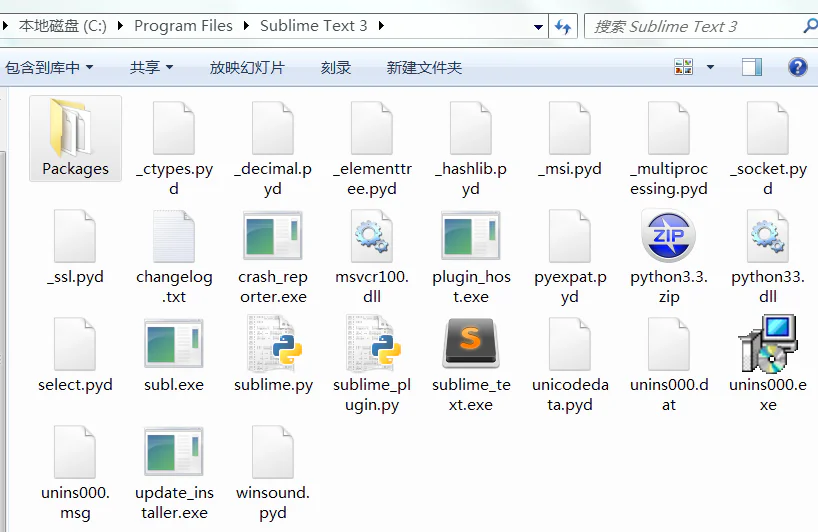Screen dimensions: 818x532
Task: Select the _socket.pyd file icon
Action: pos(768,128)
